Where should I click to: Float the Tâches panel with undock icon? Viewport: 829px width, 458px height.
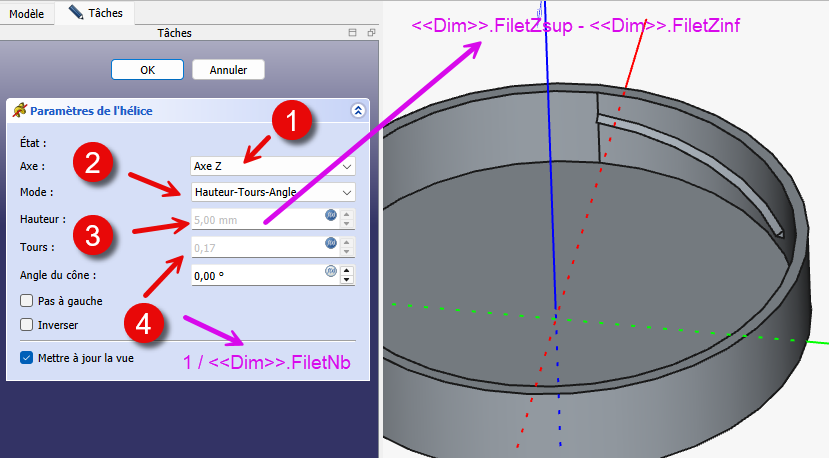370,33
